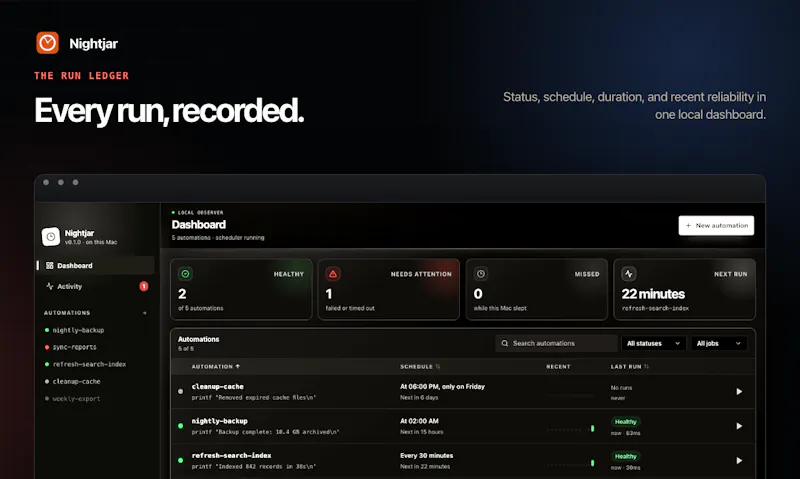Viewport: 800px width, 479px height.
Task: Click the Search automations field
Action: tap(556, 343)
